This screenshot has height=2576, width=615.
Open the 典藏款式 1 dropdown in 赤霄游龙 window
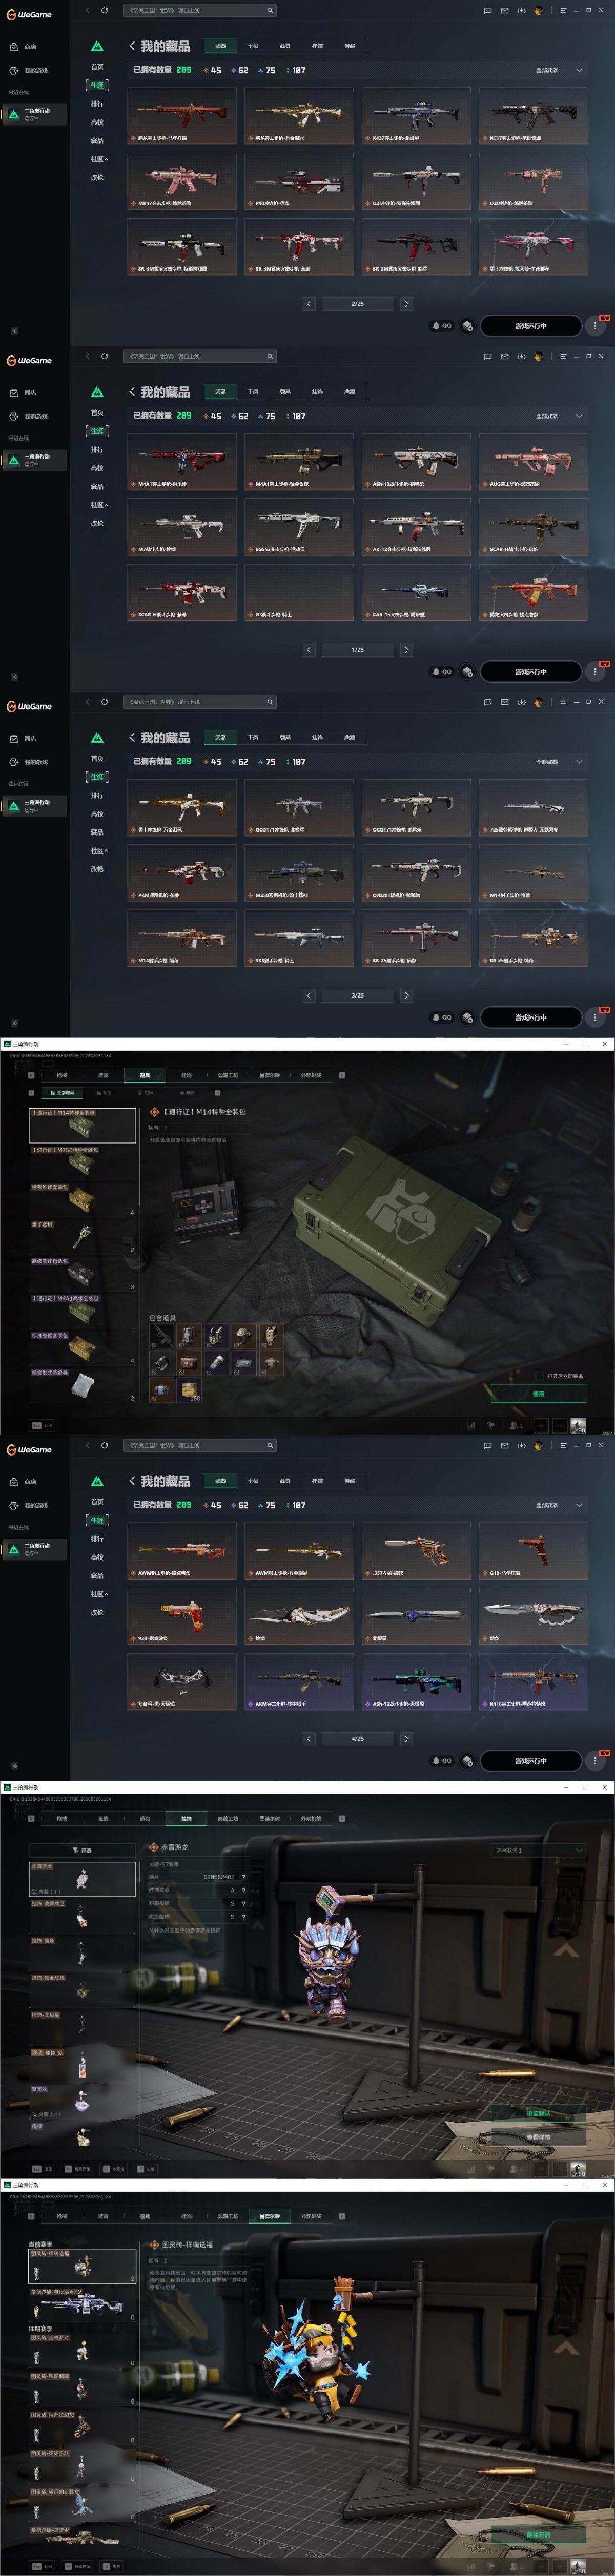click(538, 1850)
